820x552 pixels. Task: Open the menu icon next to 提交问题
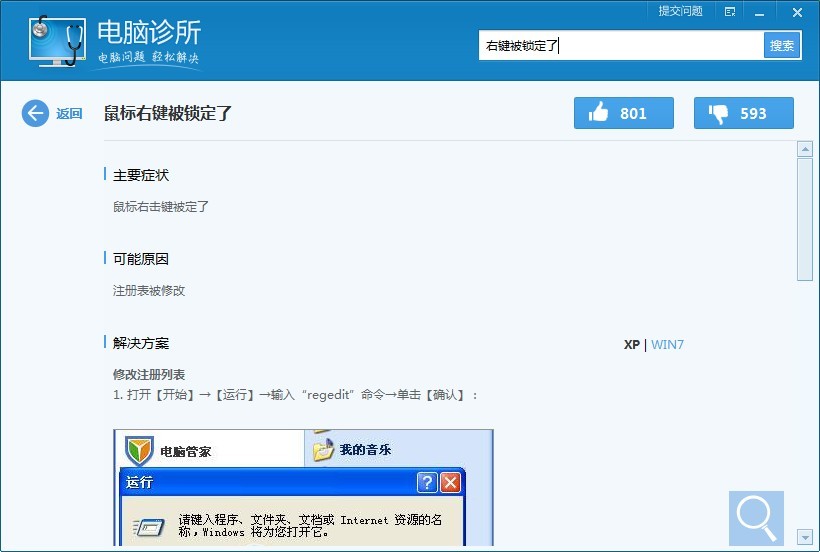point(730,12)
